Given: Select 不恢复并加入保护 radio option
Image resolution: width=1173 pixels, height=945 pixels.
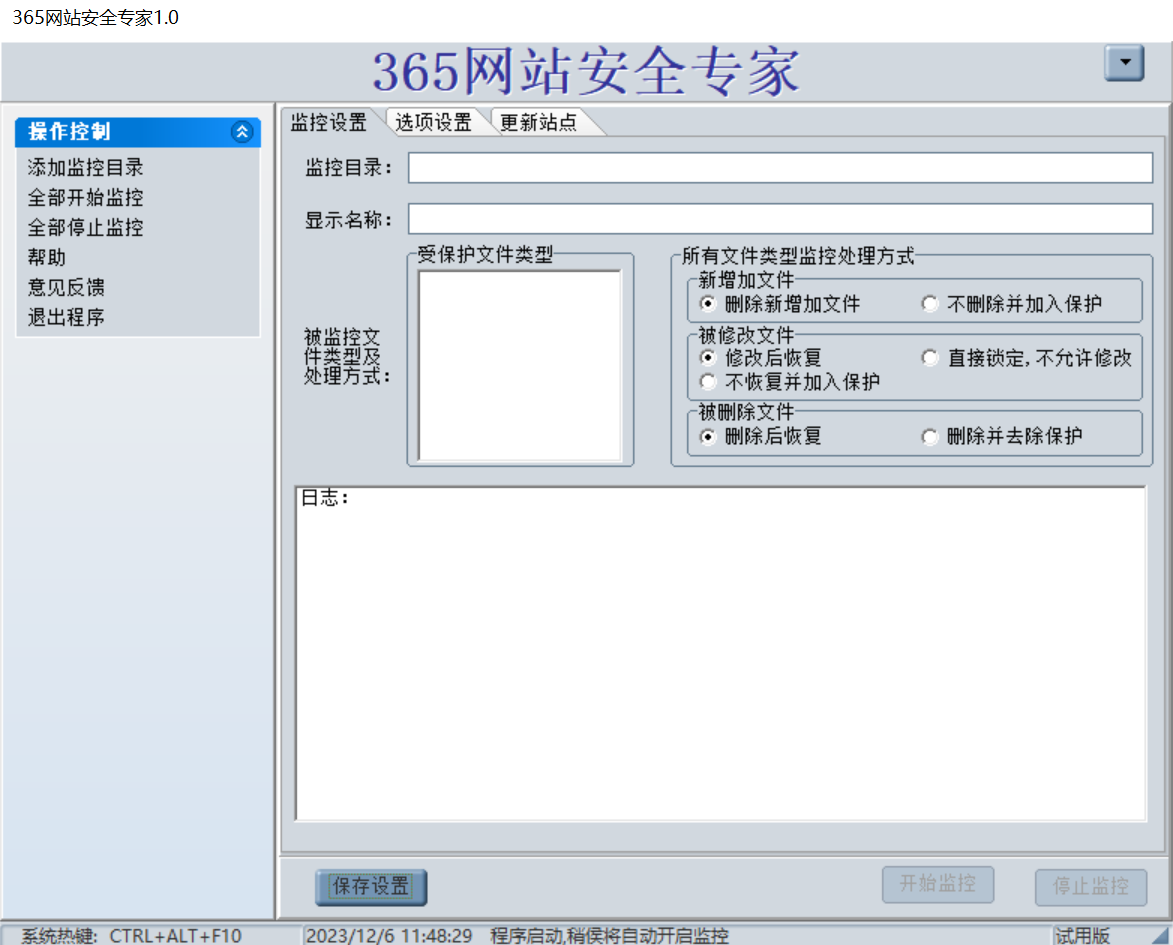Looking at the screenshot, I should click(x=790, y=382).
